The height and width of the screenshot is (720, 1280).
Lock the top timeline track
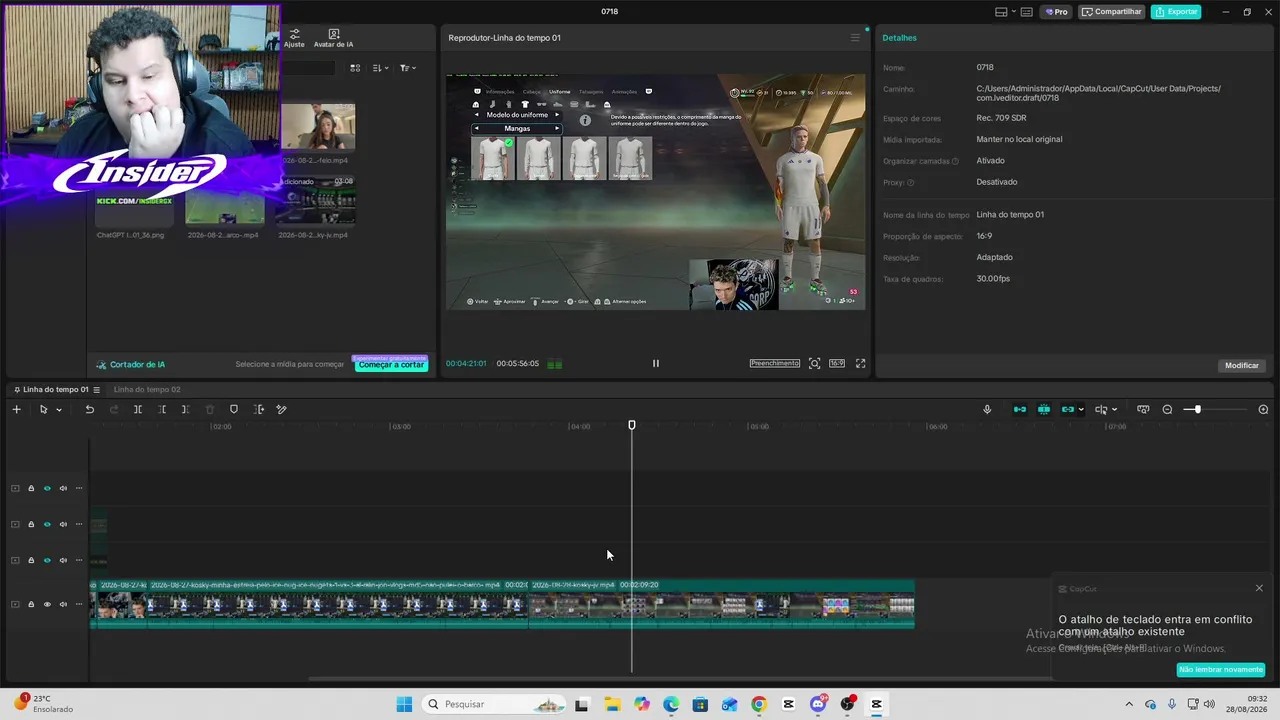tap(31, 488)
